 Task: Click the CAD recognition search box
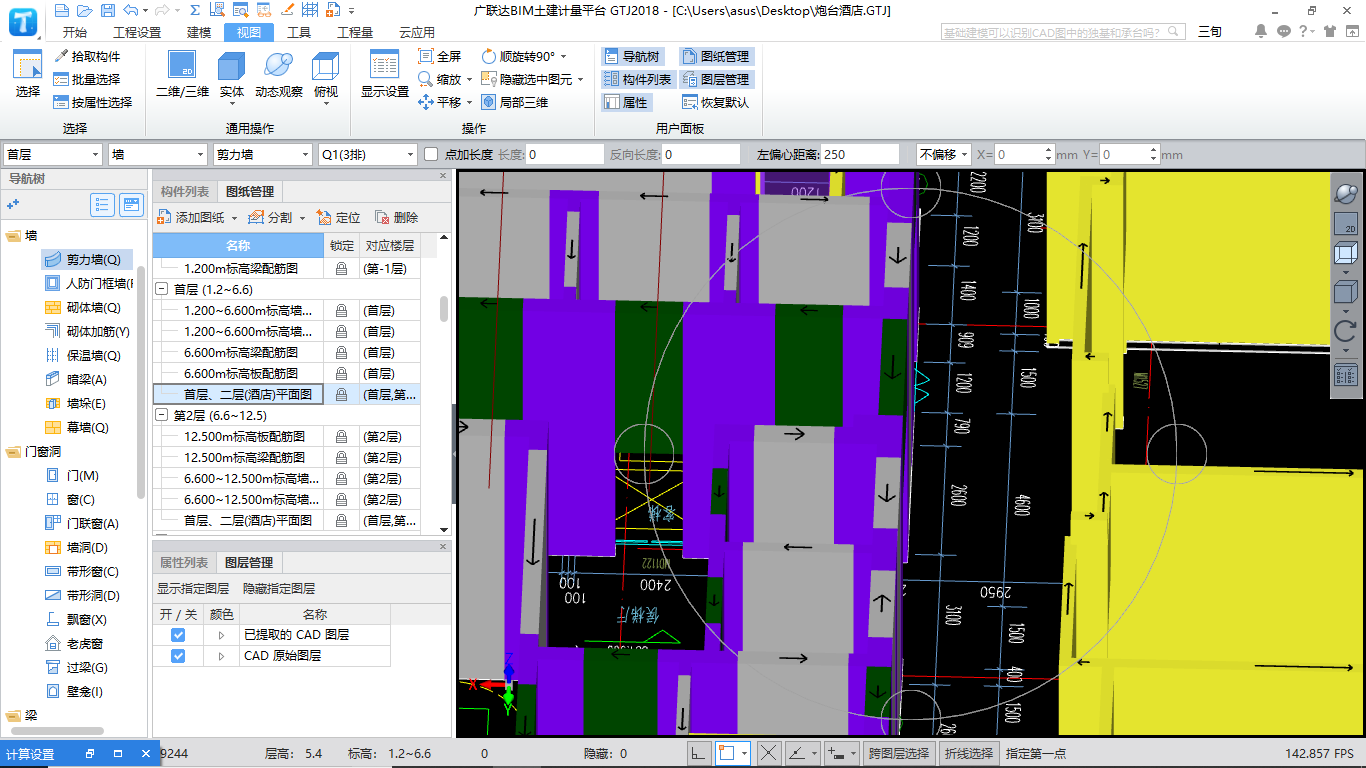tap(1064, 32)
